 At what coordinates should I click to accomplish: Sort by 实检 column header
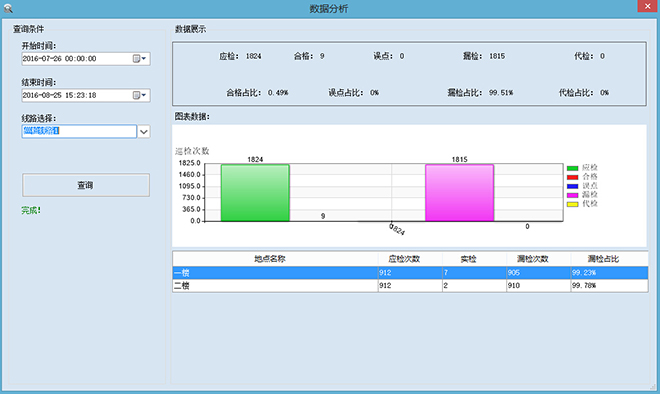(x=474, y=259)
